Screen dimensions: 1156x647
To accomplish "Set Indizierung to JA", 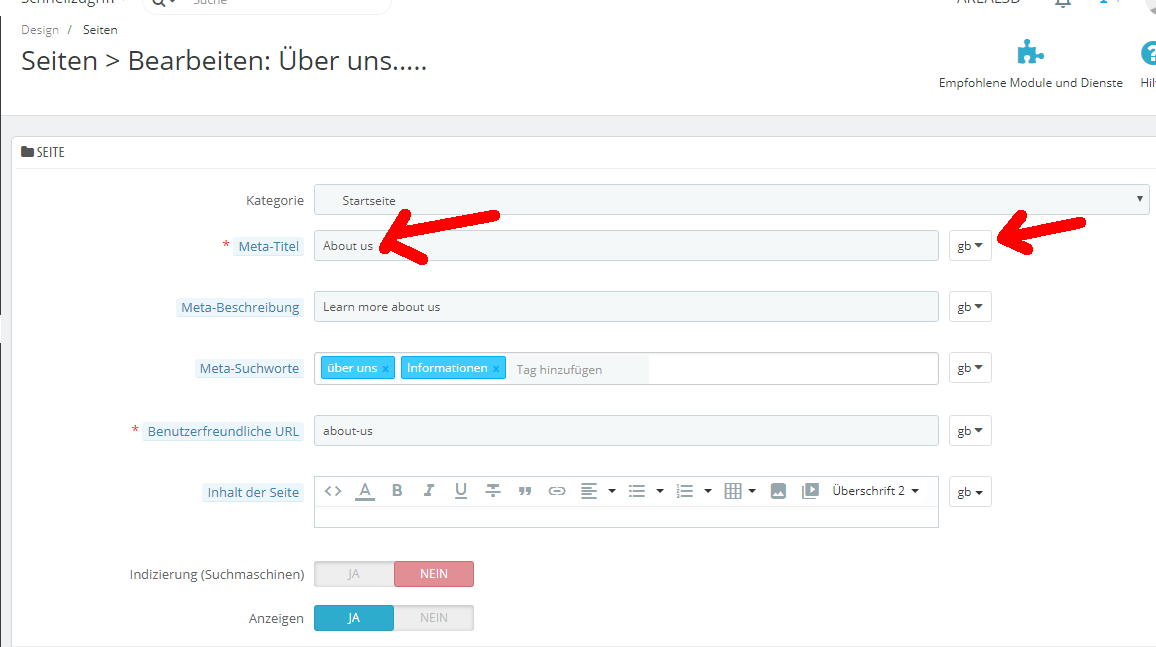I will click(x=354, y=574).
